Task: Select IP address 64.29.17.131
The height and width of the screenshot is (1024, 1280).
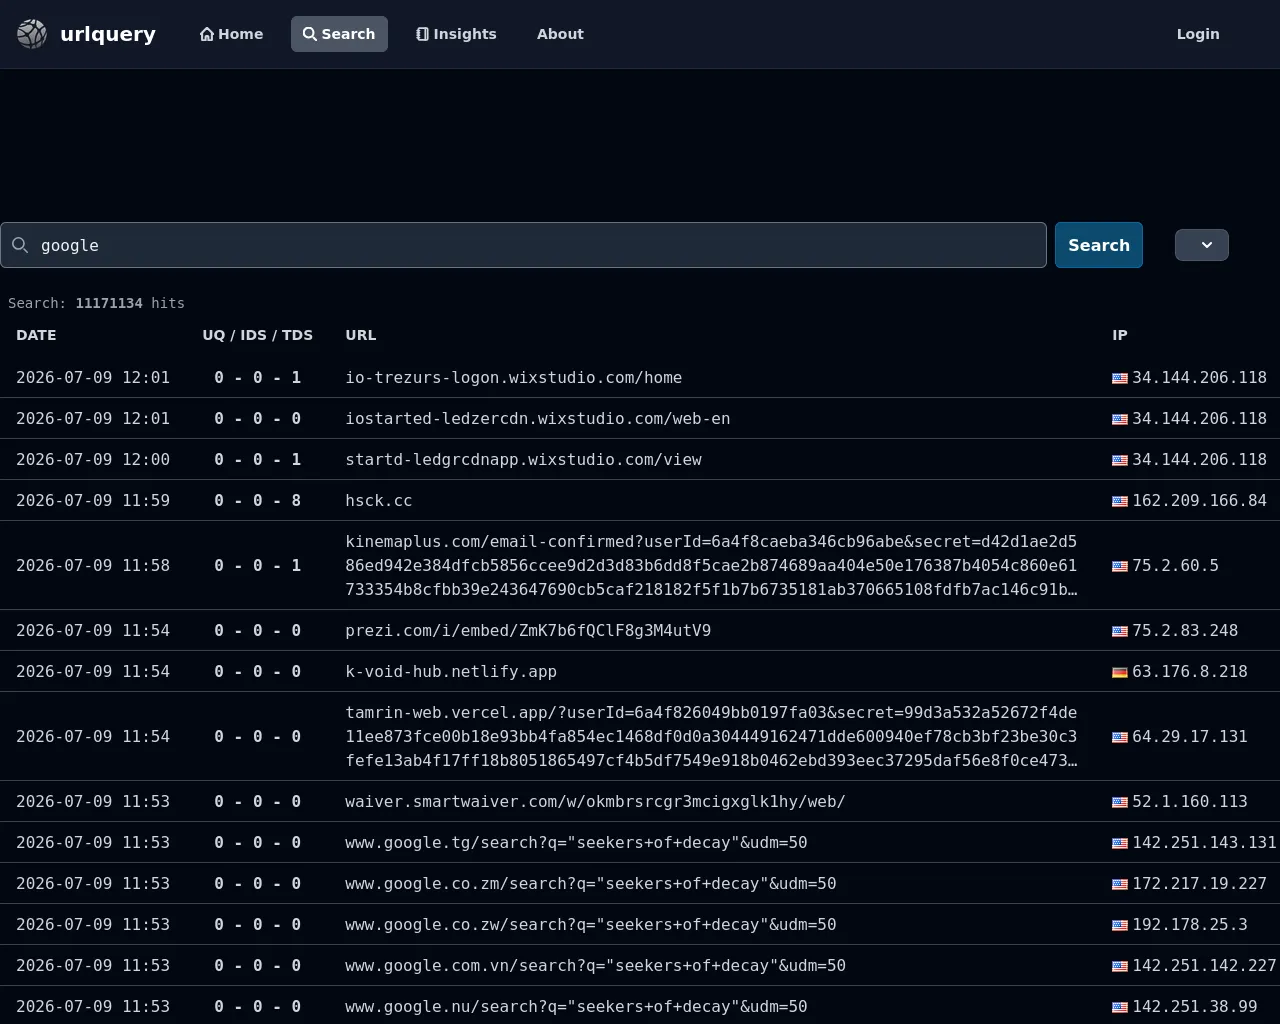Action: point(1190,737)
